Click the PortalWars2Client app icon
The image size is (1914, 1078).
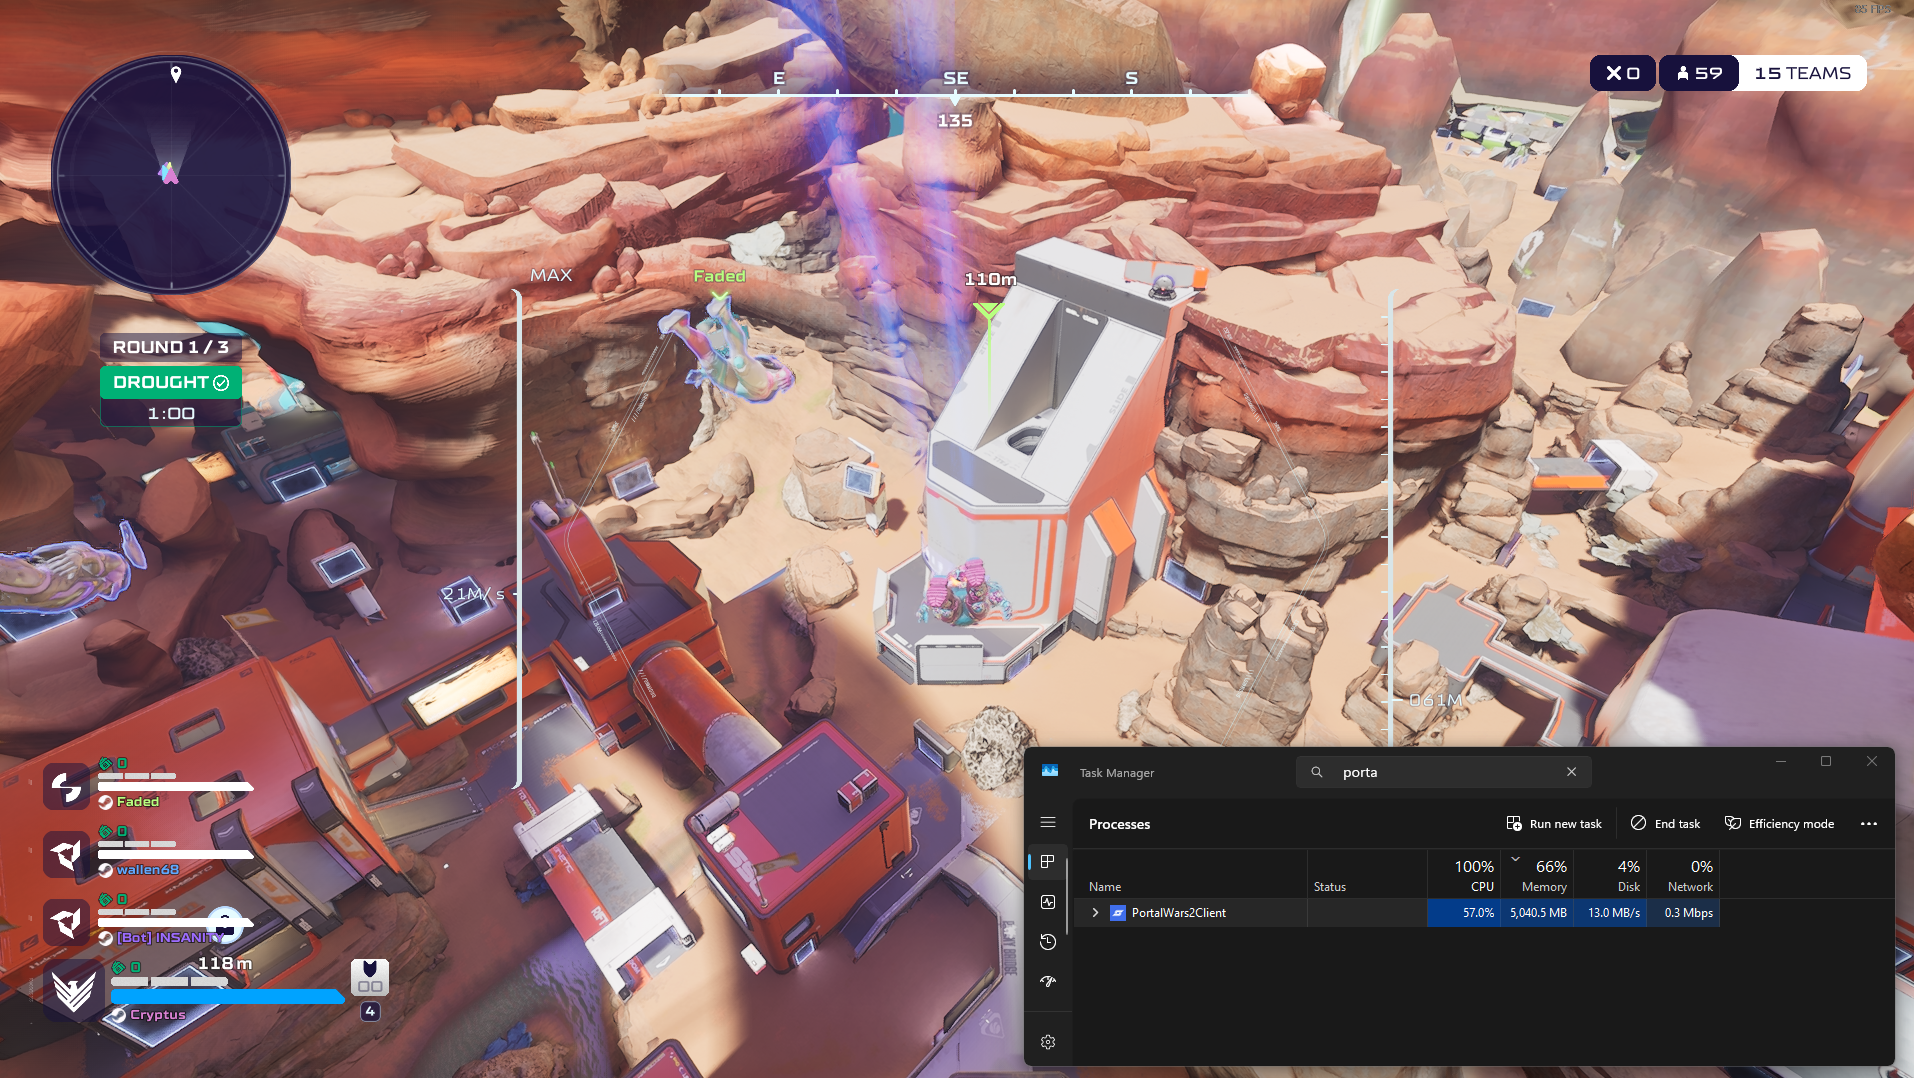pos(1118,913)
